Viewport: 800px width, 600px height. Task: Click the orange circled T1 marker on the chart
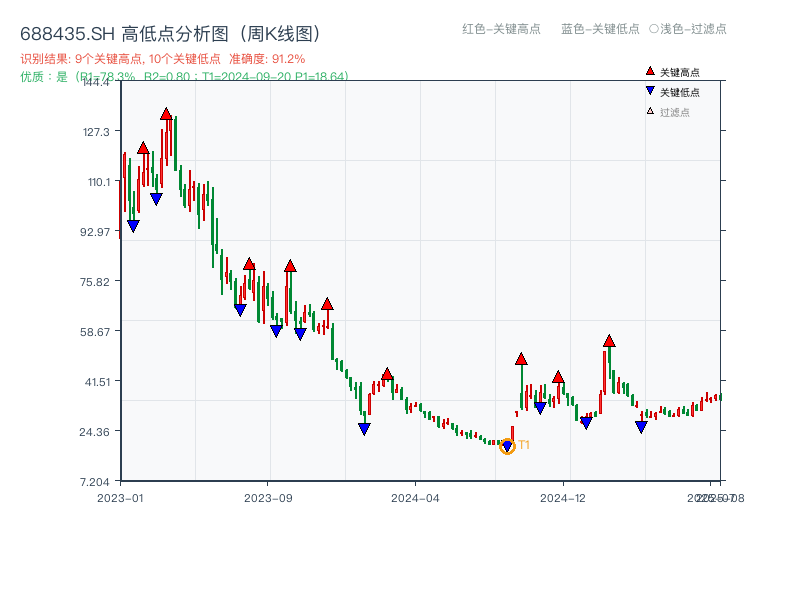coord(507,447)
